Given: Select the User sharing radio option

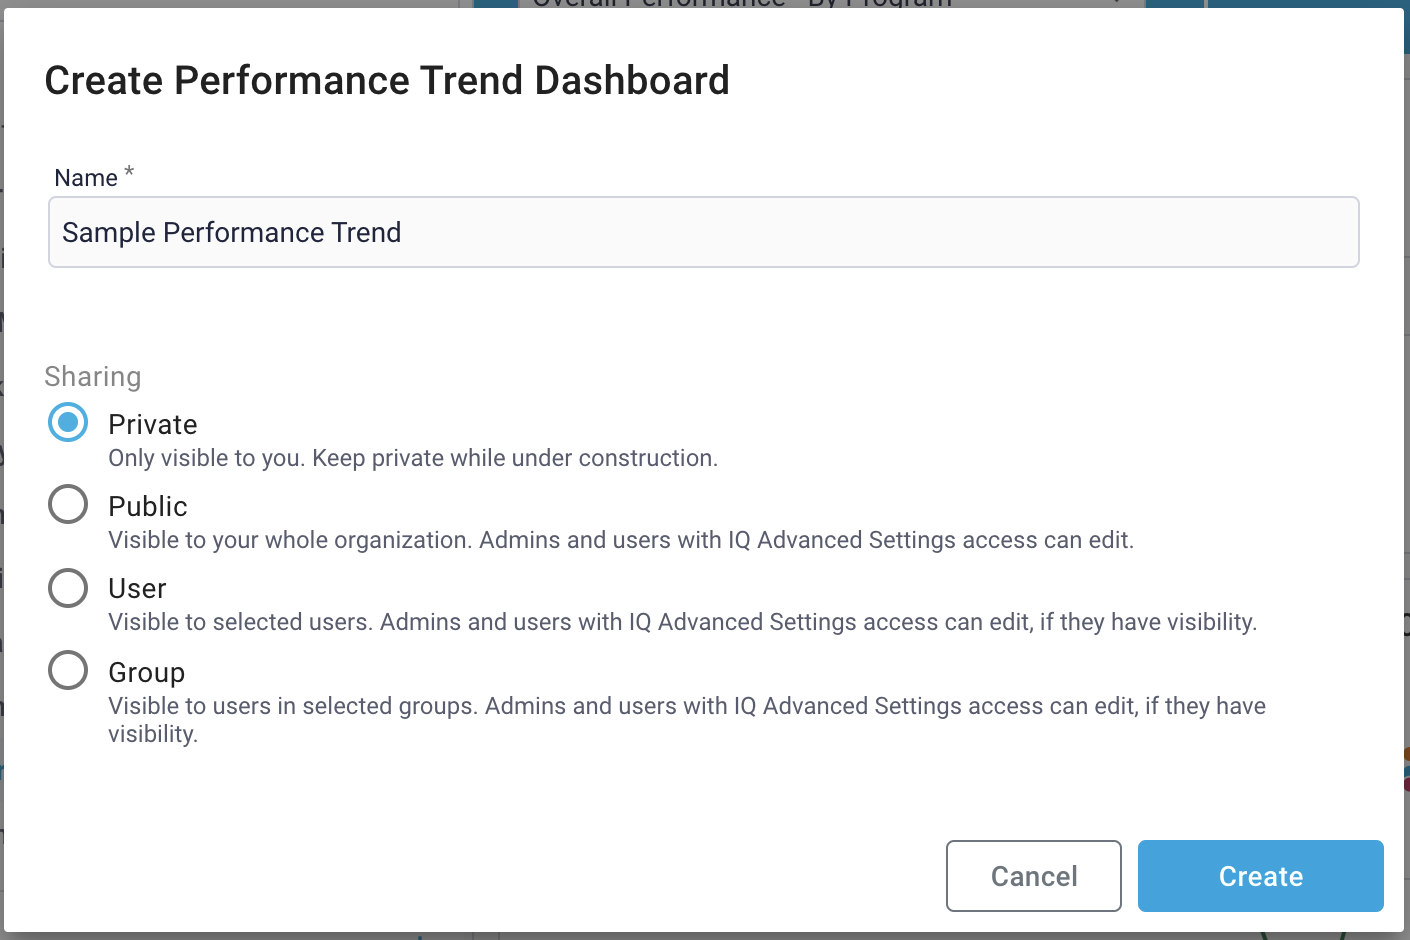Looking at the screenshot, I should tap(68, 588).
